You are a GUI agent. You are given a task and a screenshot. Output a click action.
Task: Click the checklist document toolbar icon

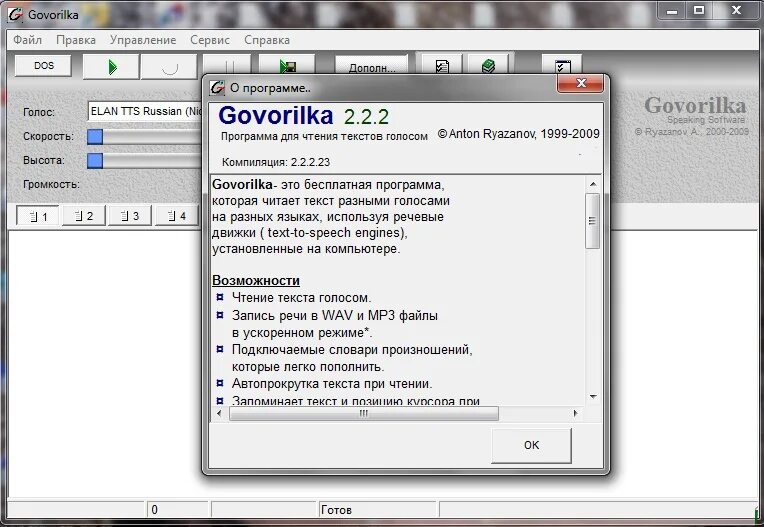(442, 65)
